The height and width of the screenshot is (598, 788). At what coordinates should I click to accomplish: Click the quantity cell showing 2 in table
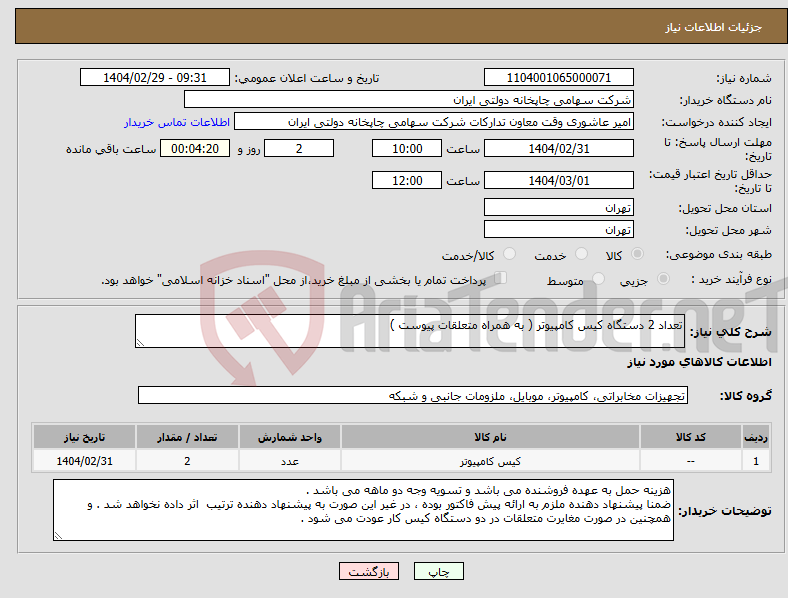tap(187, 461)
